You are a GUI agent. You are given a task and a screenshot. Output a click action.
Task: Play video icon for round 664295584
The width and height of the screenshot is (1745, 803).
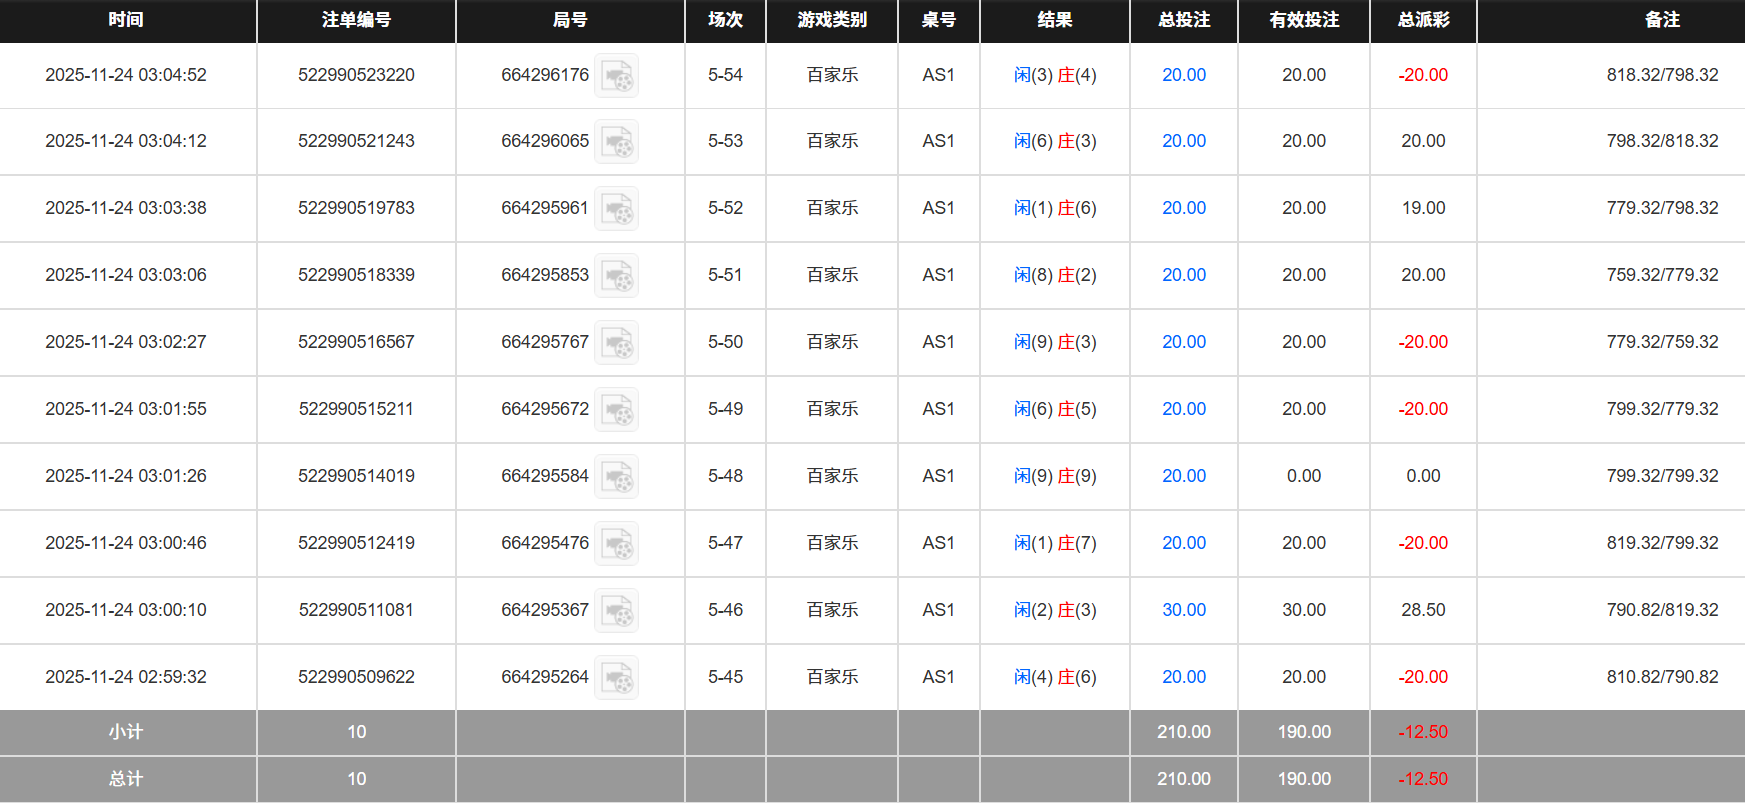616,477
